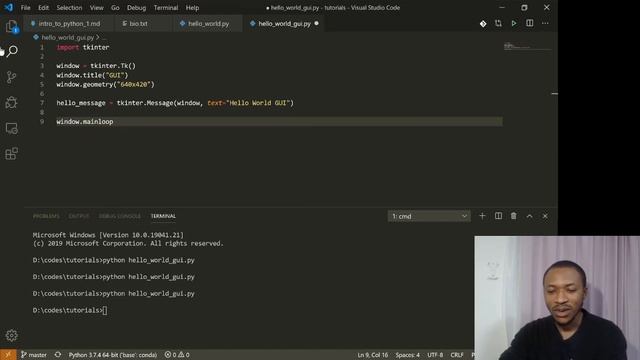Click the diamond-shaped editor toolbar icon
Image resolution: width=640 pixels, height=360 pixels.
[483, 24]
